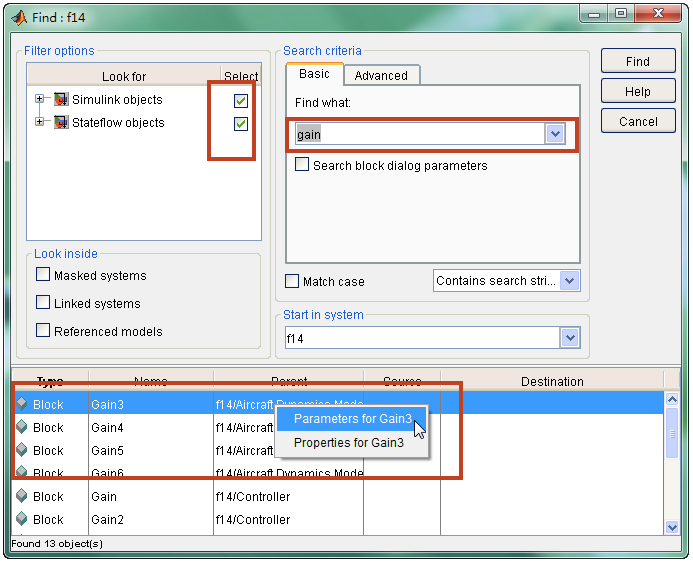Click Stateflow objects tree label
The image size is (693, 565).
pos(118,122)
